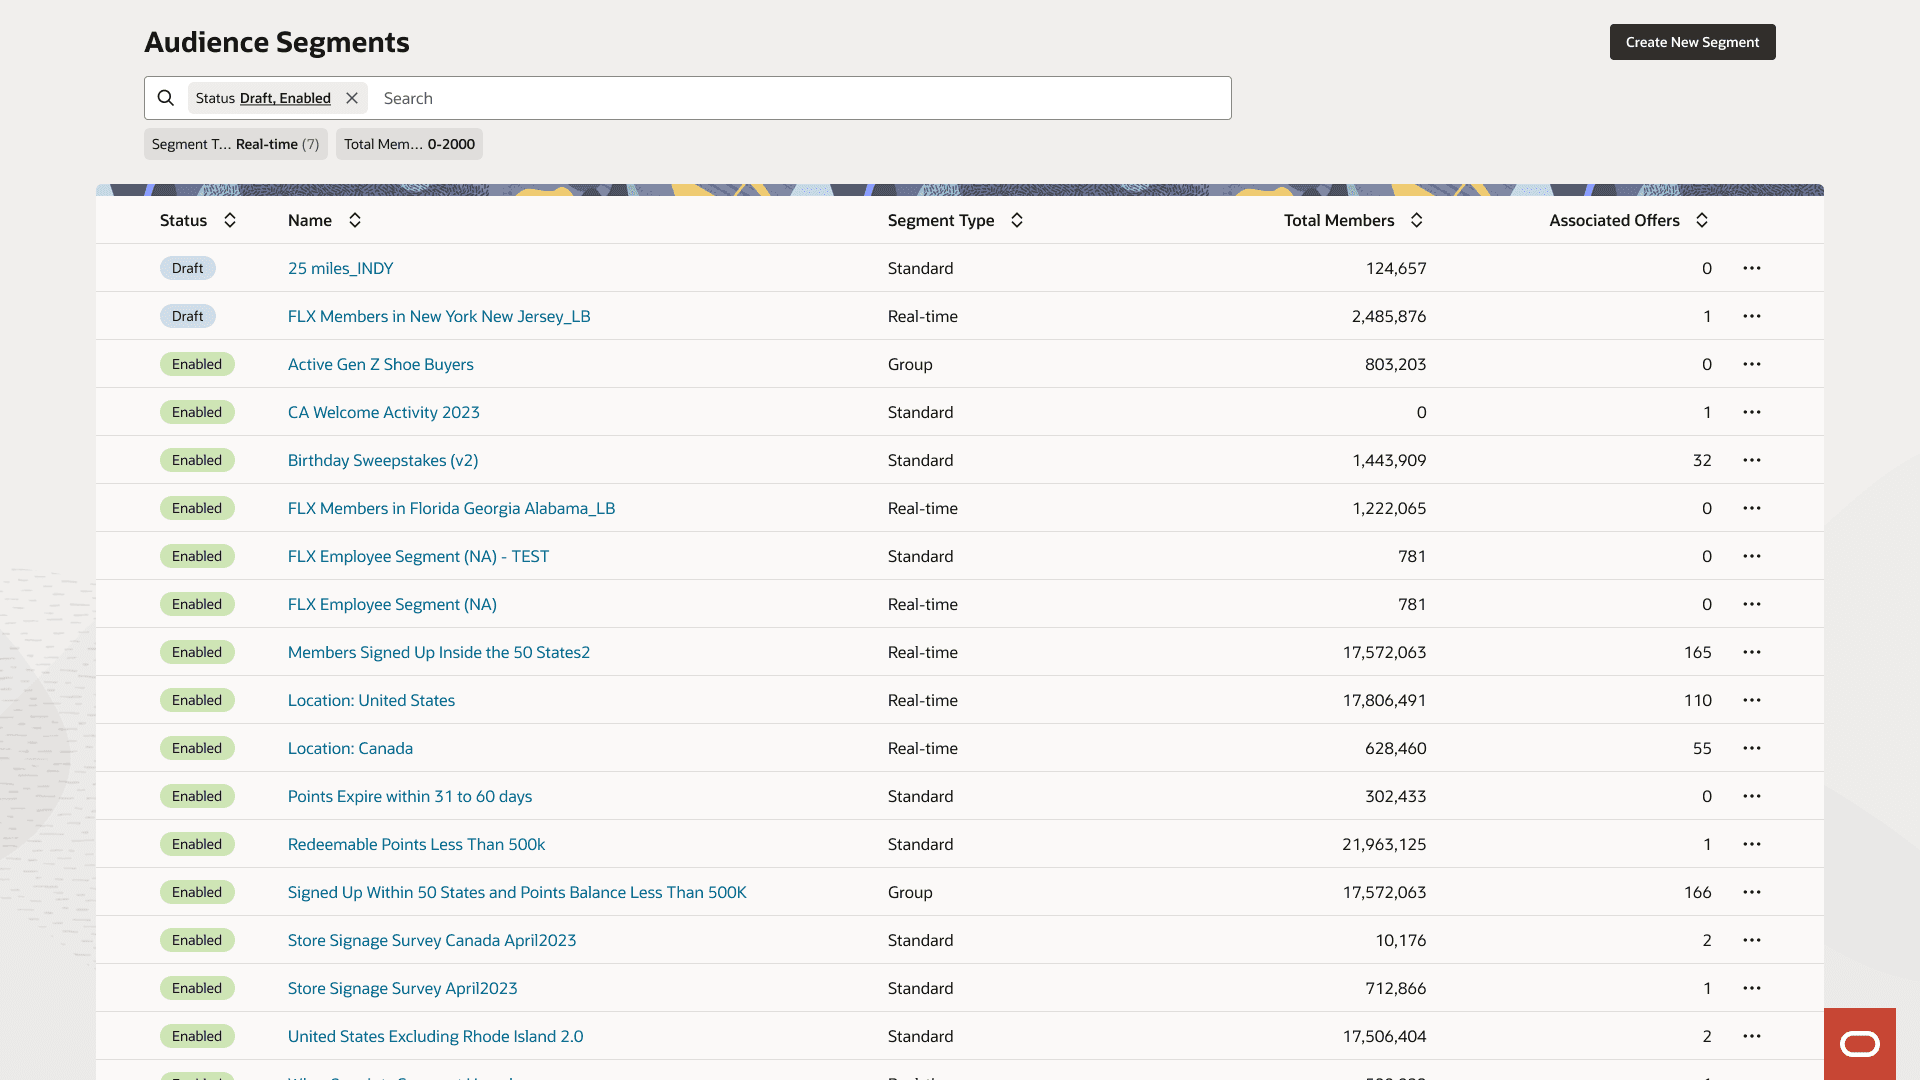Screen dimensions: 1920x1080
Task: Open Status Draft, Enabled filter dropdown
Action: [x=284, y=98]
